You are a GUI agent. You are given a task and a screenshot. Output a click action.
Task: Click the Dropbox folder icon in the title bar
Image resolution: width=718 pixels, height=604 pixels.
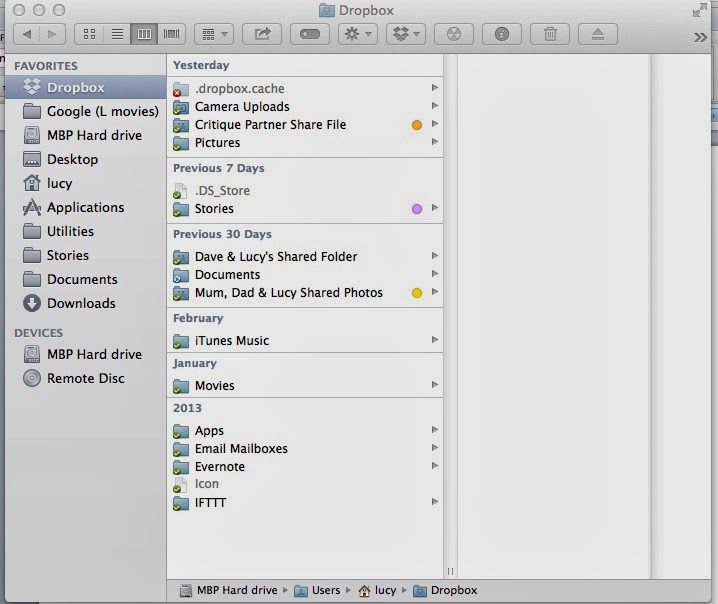(x=326, y=11)
